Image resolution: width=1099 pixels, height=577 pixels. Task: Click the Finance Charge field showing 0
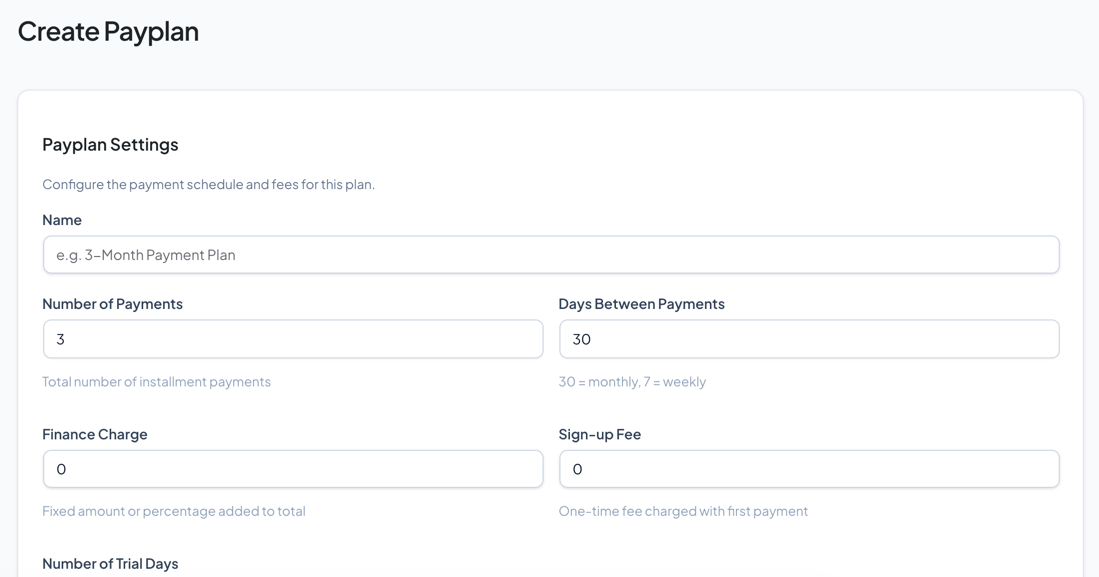[x=292, y=468]
